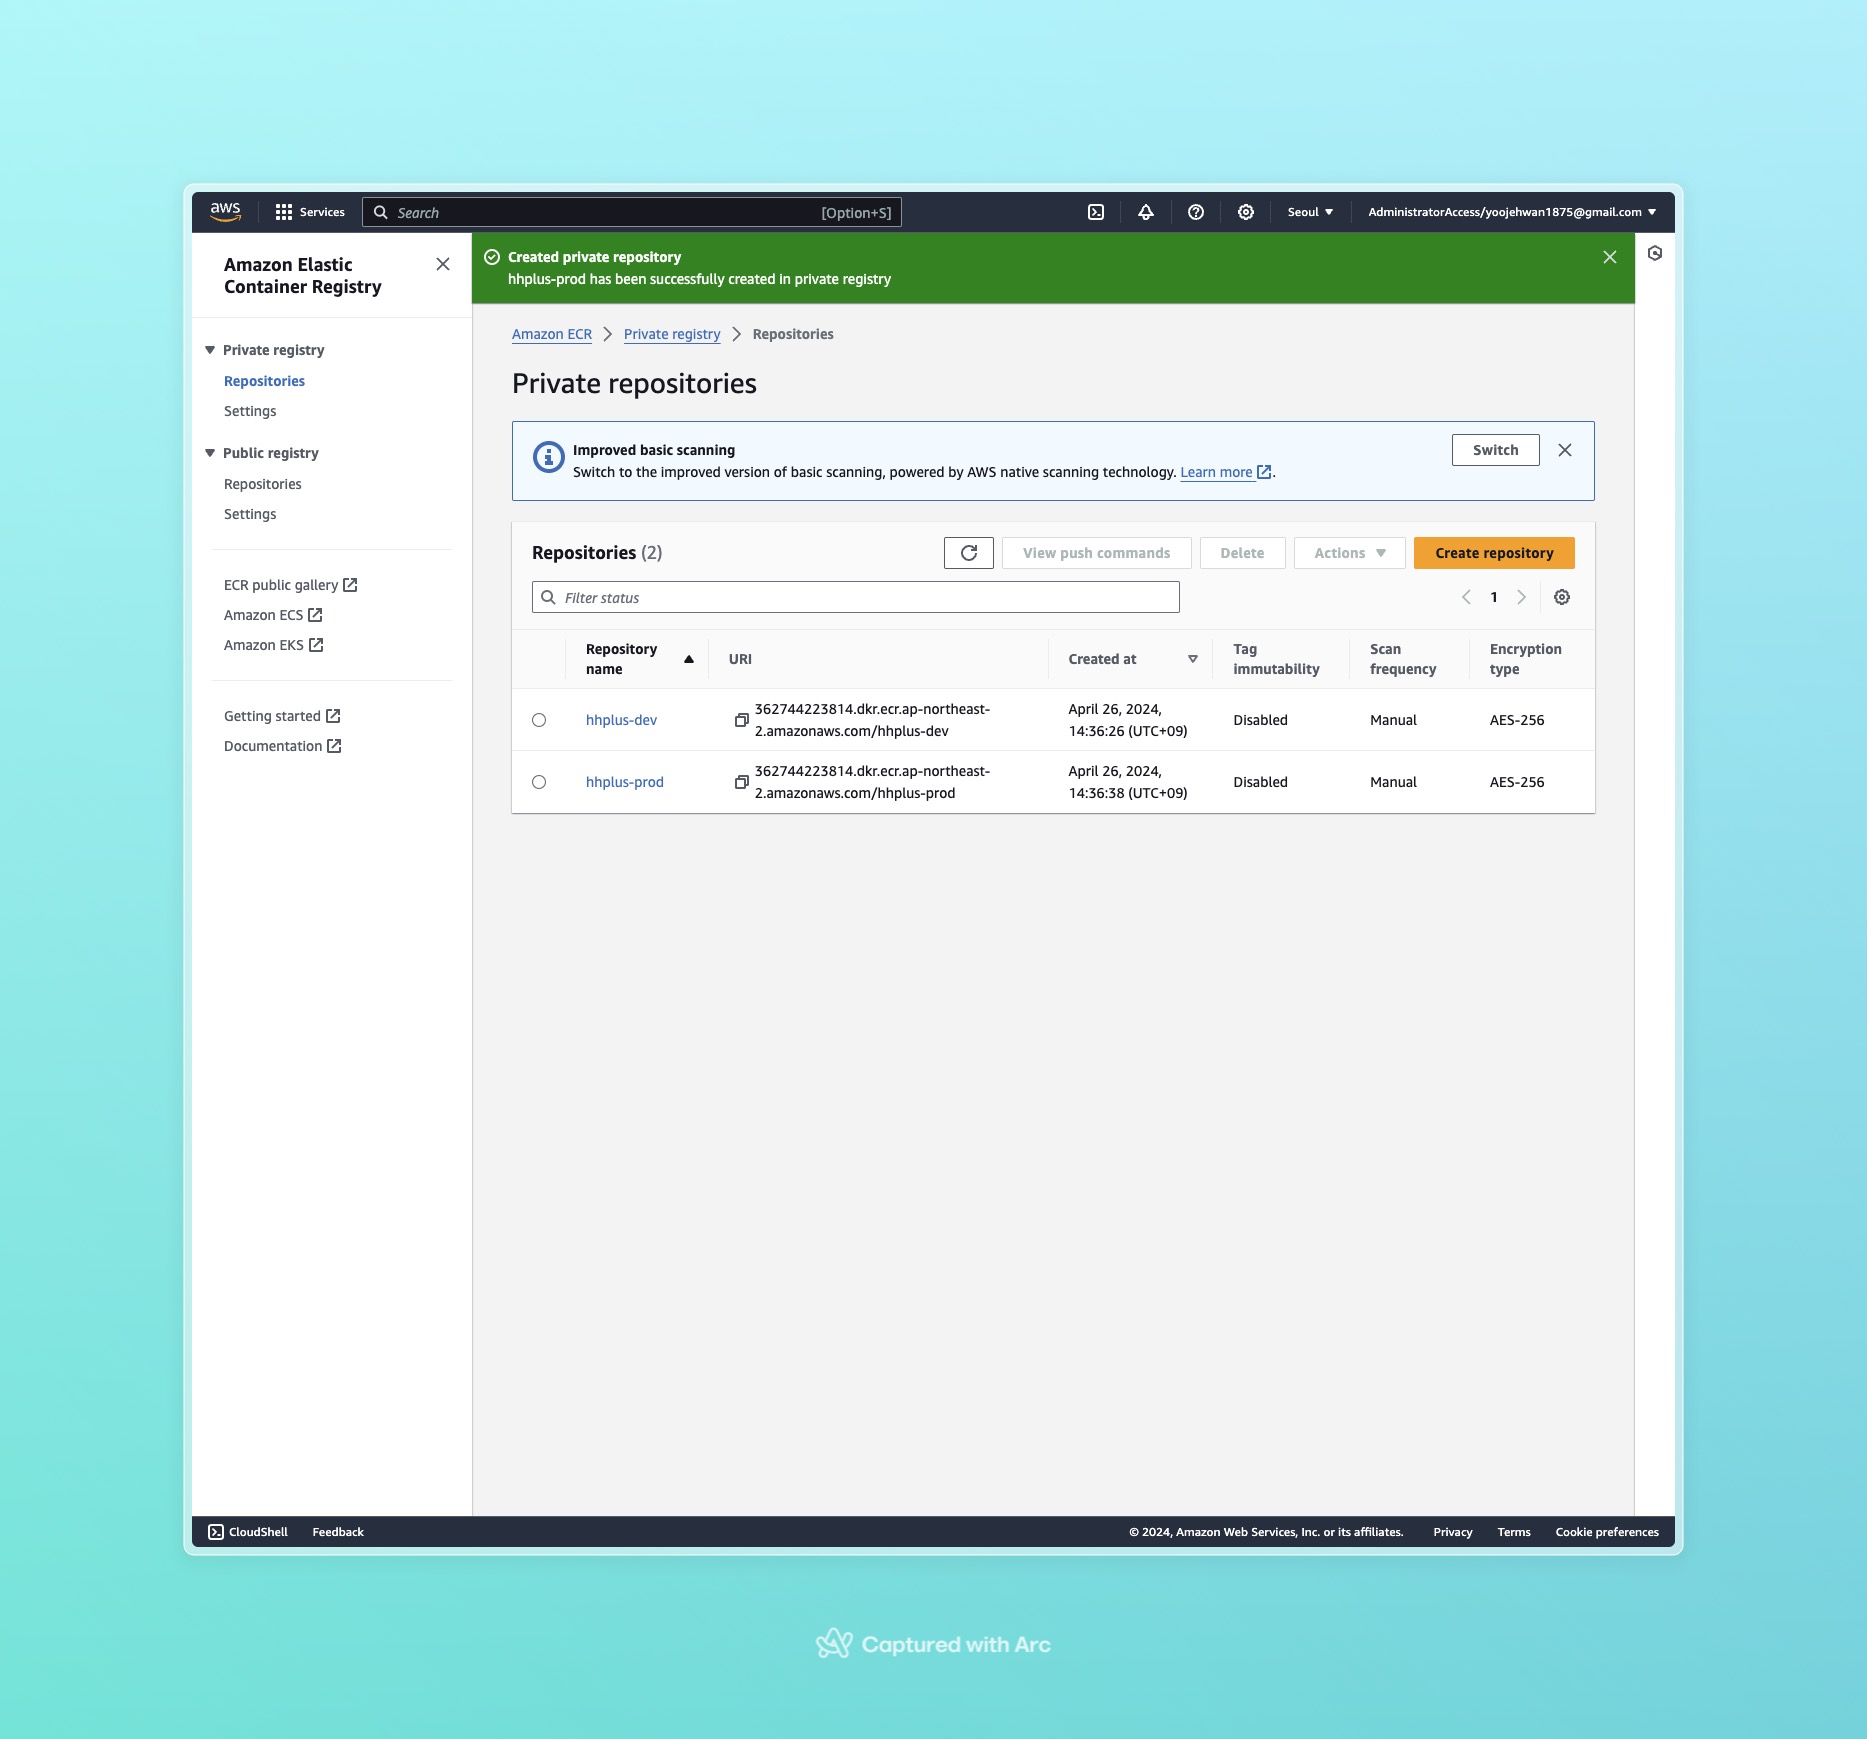Image resolution: width=1867 pixels, height=1739 pixels.
Task: Select the hhplus-dev radio button
Action: tap(539, 720)
